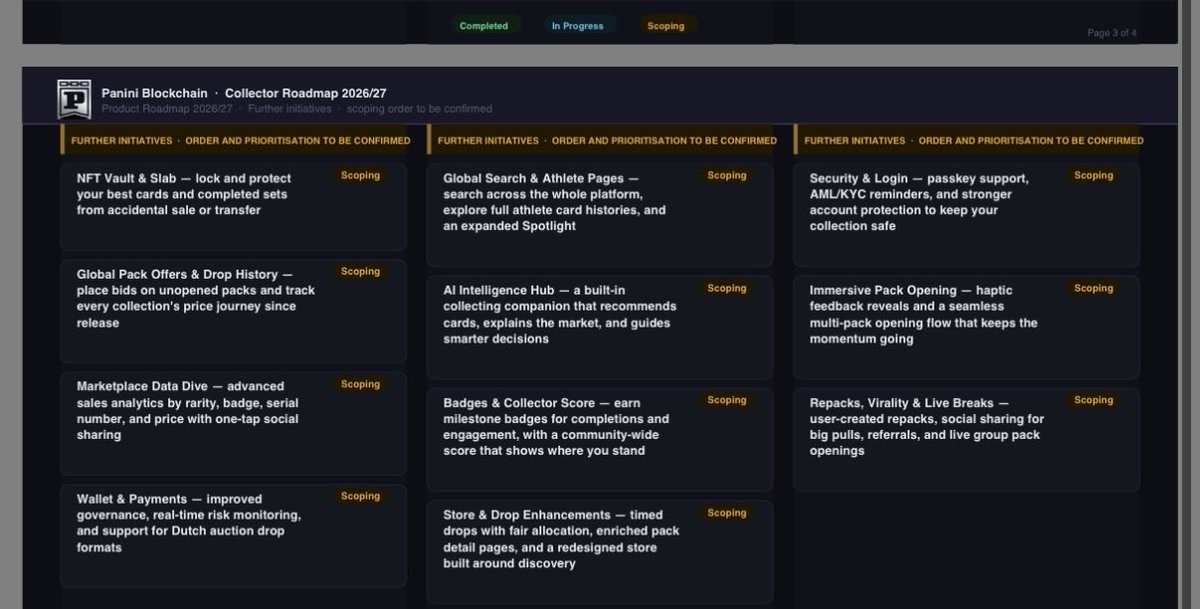Open the Global Search & Athlete Pages card
The height and width of the screenshot is (609, 1200).
tap(600, 215)
